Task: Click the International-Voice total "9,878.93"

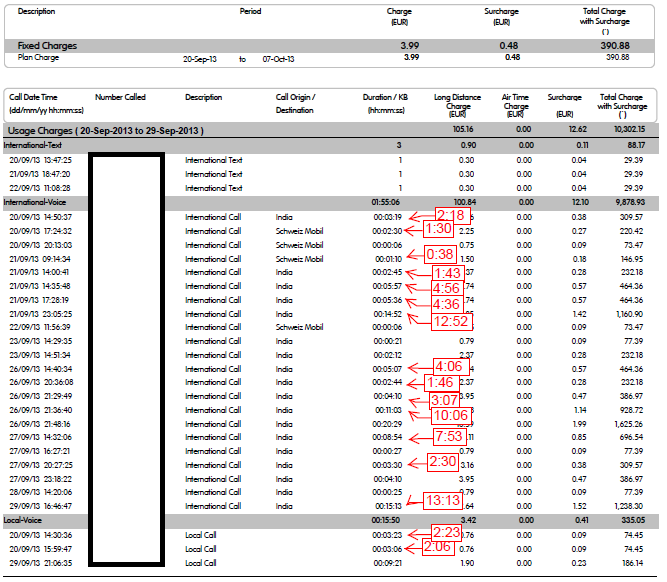Action: (x=630, y=202)
